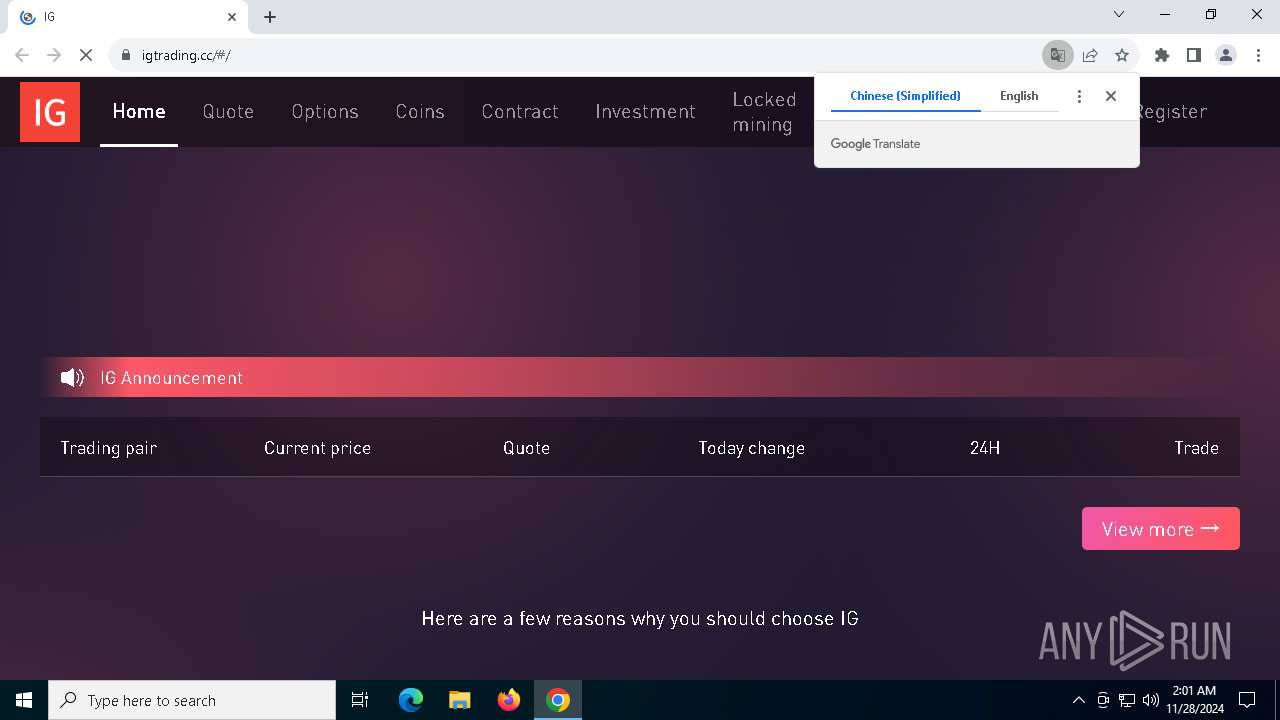1280x720 pixels.
Task: Open the Extensions puzzle icon
Action: click(x=1162, y=55)
